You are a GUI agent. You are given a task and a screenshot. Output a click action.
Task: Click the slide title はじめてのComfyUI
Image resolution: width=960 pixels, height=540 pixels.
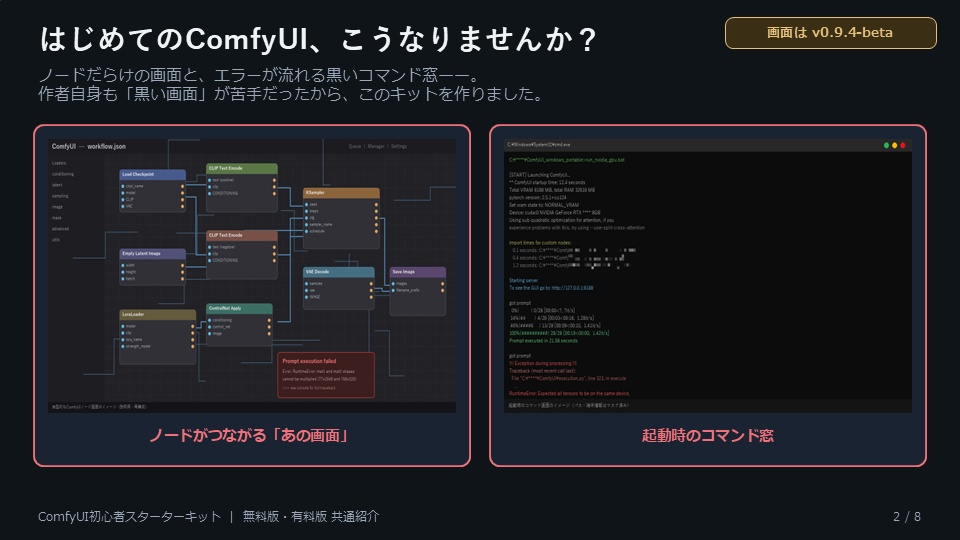click(x=174, y=39)
